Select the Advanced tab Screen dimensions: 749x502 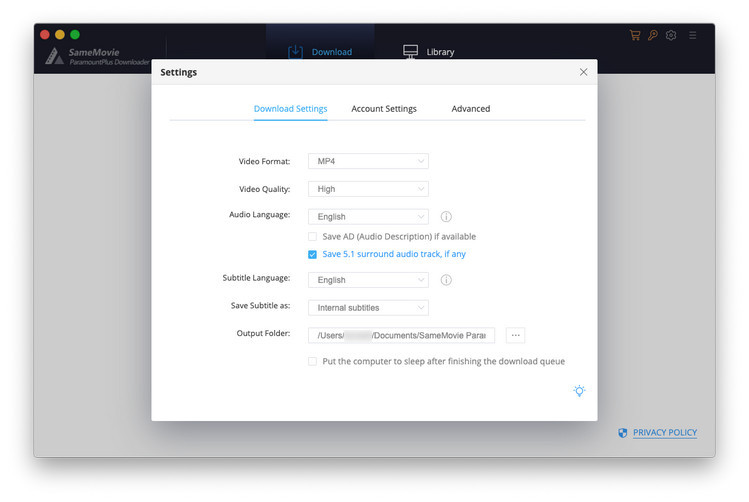(x=470, y=108)
